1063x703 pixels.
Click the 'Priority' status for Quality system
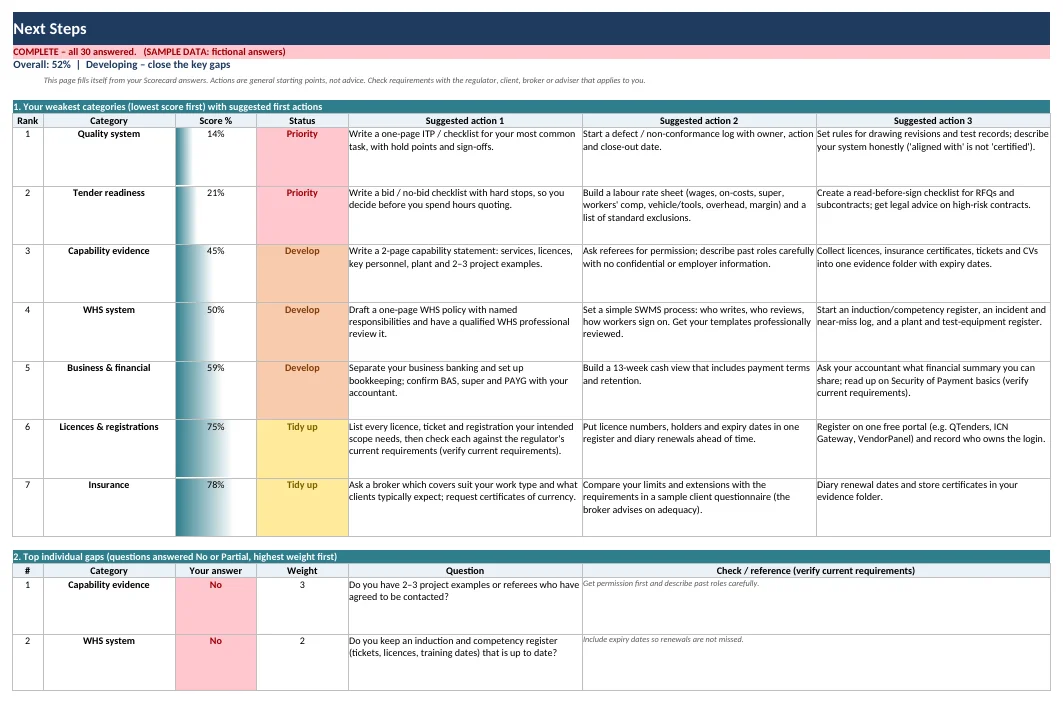click(302, 157)
